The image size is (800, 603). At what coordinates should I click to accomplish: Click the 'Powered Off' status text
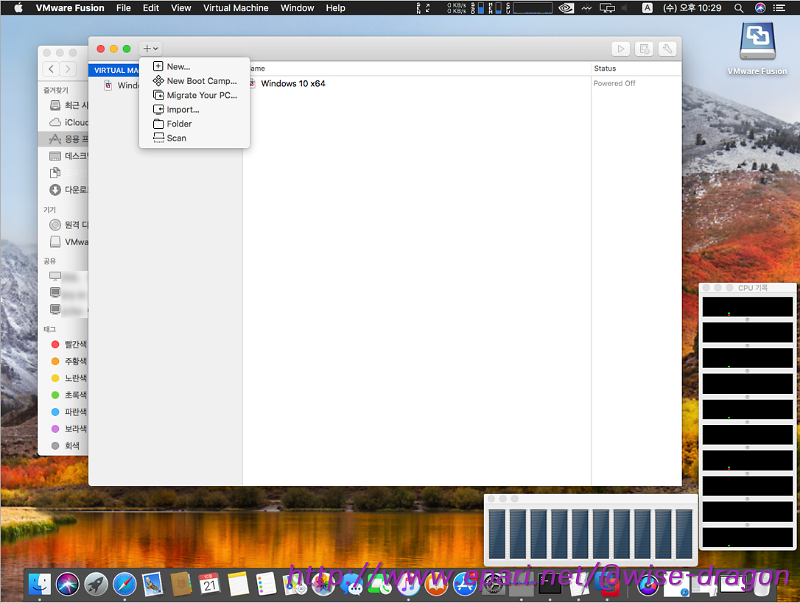click(x=614, y=83)
